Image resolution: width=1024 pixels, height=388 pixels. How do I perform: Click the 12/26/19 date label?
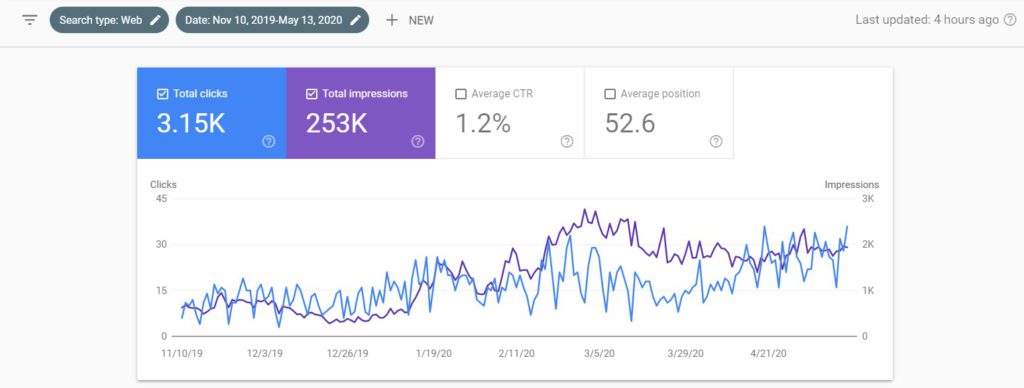click(348, 353)
